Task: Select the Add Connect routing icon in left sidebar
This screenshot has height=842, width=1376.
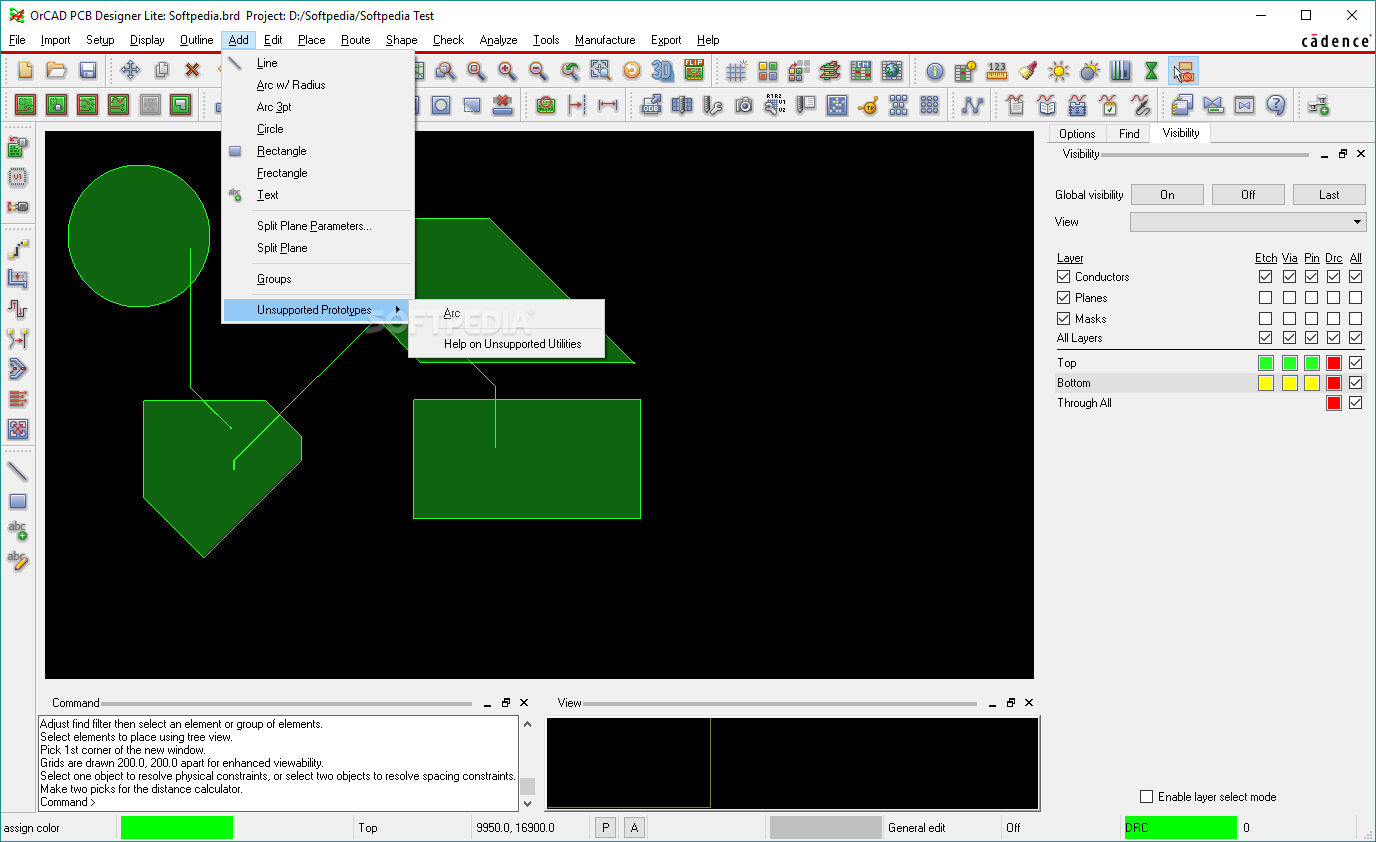Action: tap(18, 248)
